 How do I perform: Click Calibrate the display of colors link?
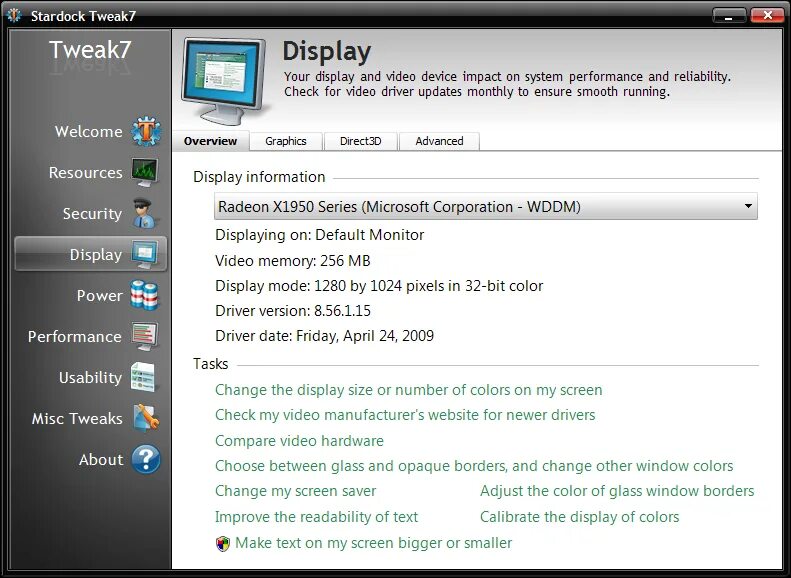pyautogui.click(x=580, y=517)
